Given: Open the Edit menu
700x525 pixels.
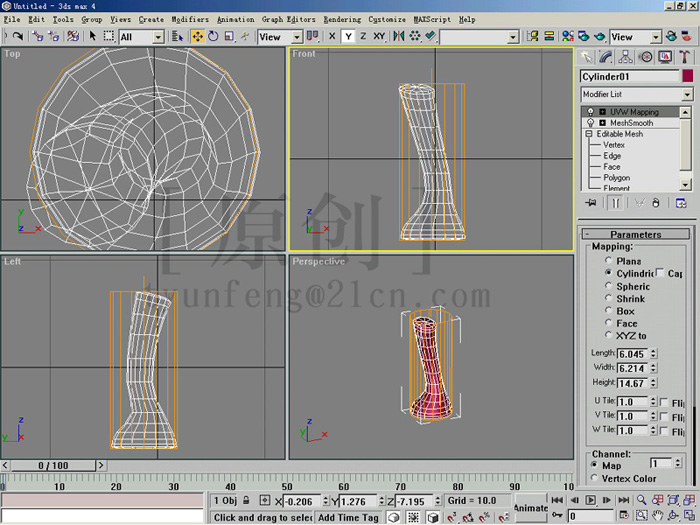Looking at the screenshot, I should 37,19.
